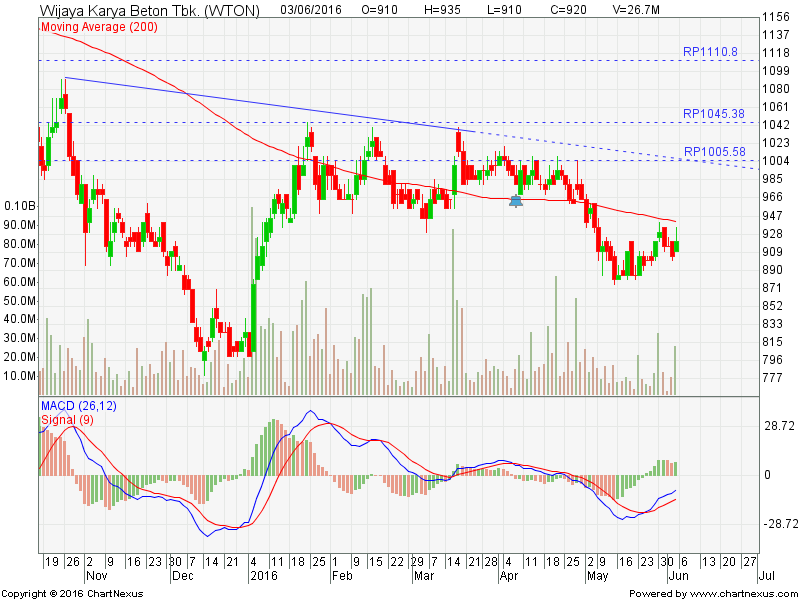Click the high value 'H=935'
This screenshot has height=600, width=800.
click(x=443, y=10)
